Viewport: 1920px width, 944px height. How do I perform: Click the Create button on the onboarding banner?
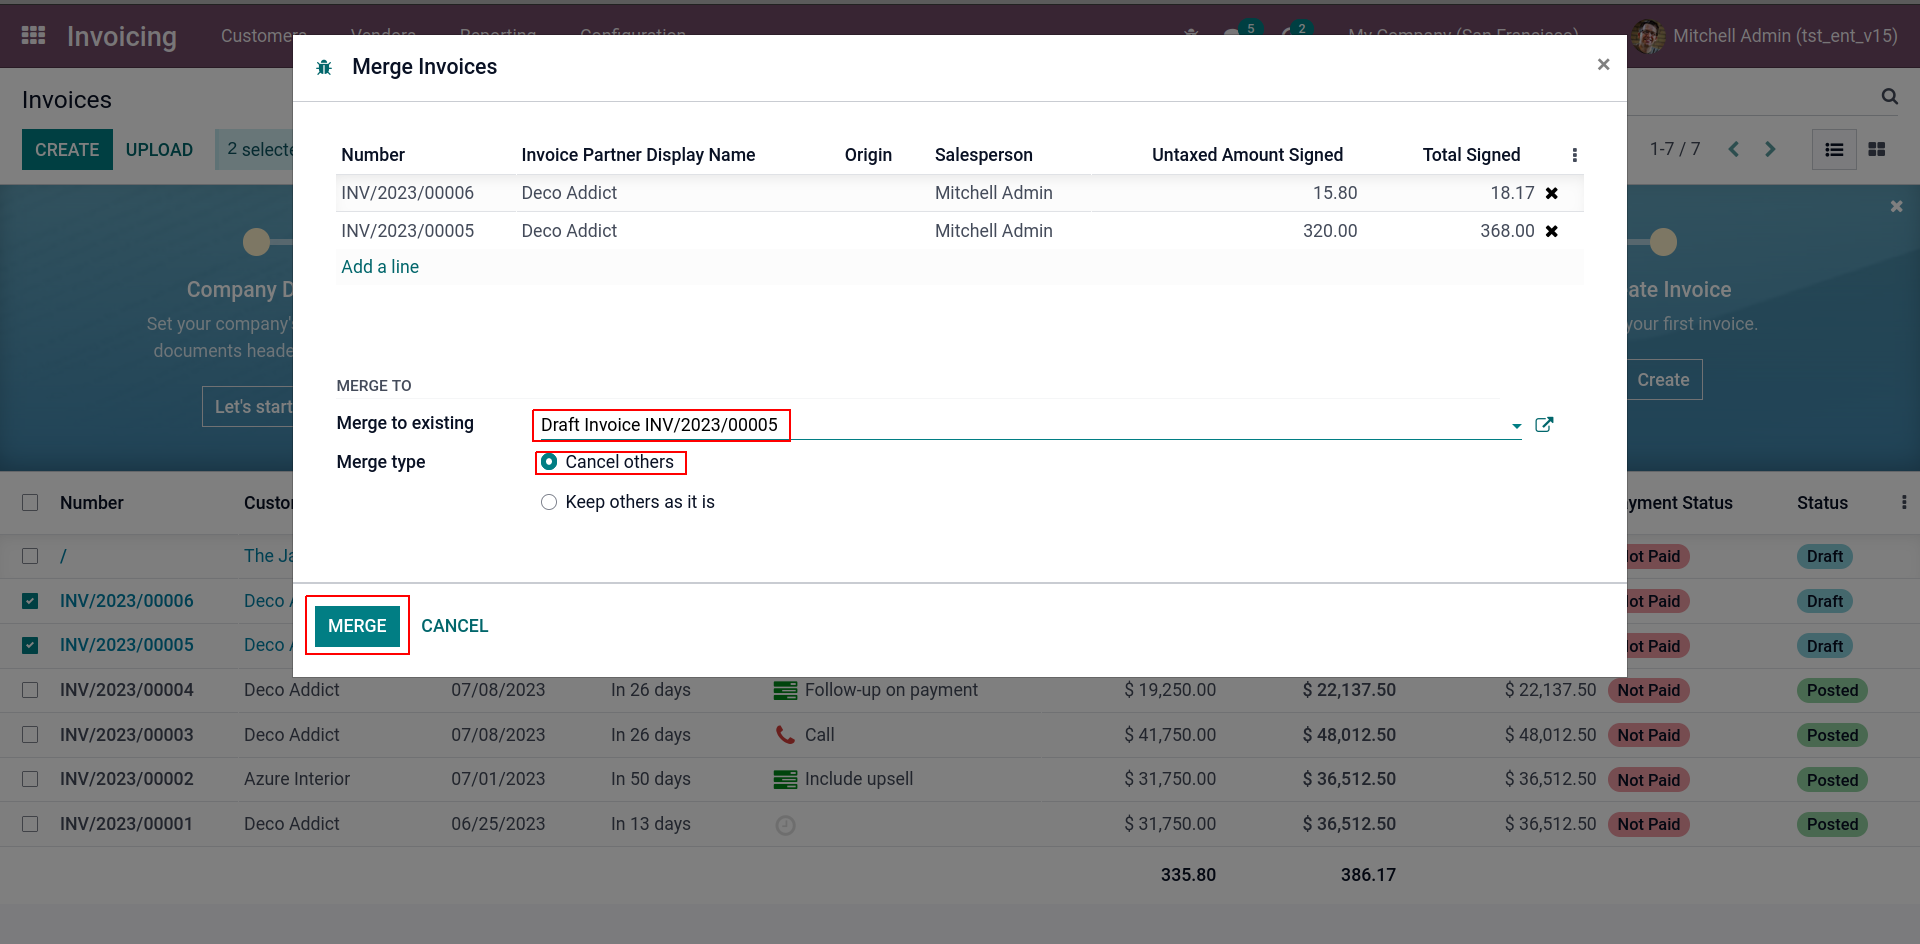point(1663,380)
